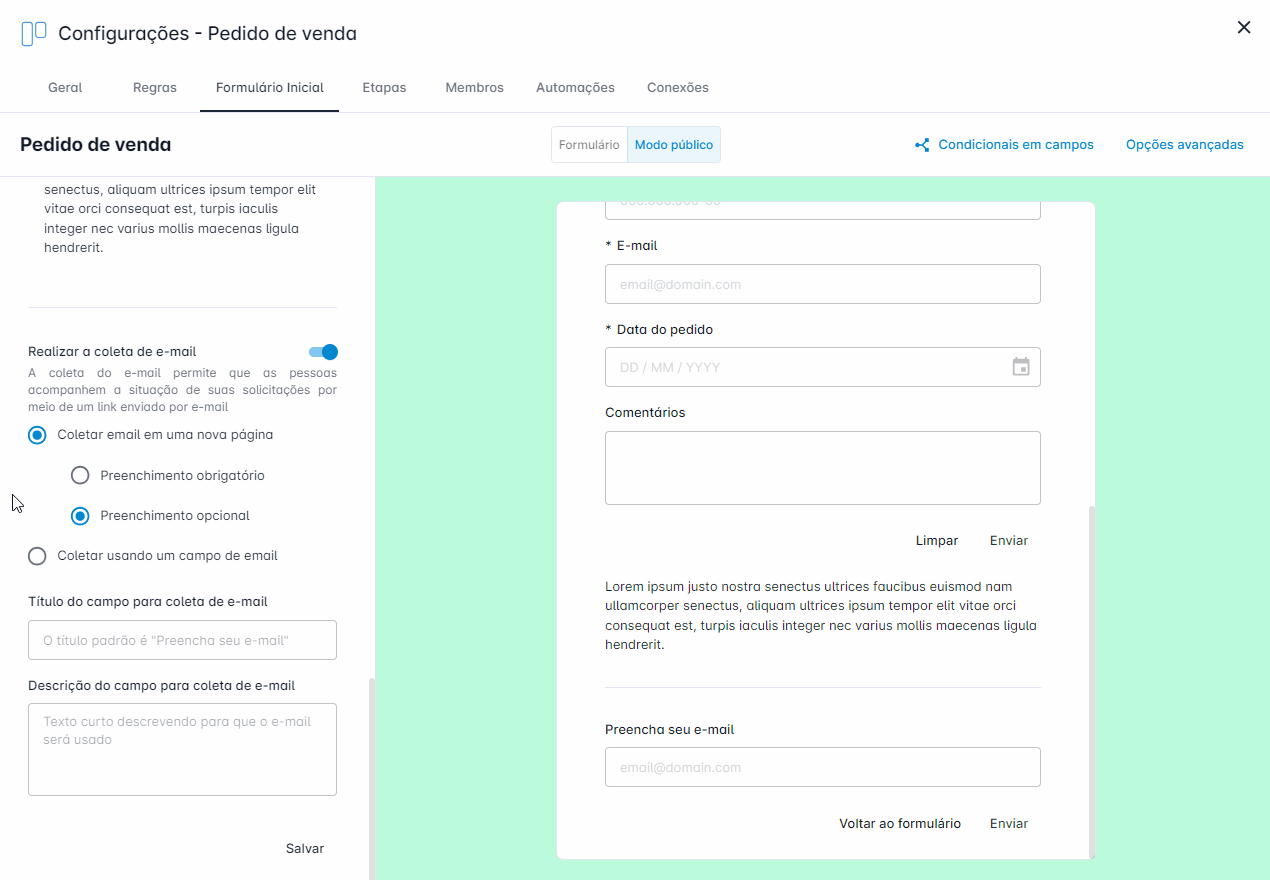Open Condicionais em campos link
This screenshot has width=1270, height=880.
tap(1016, 145)
